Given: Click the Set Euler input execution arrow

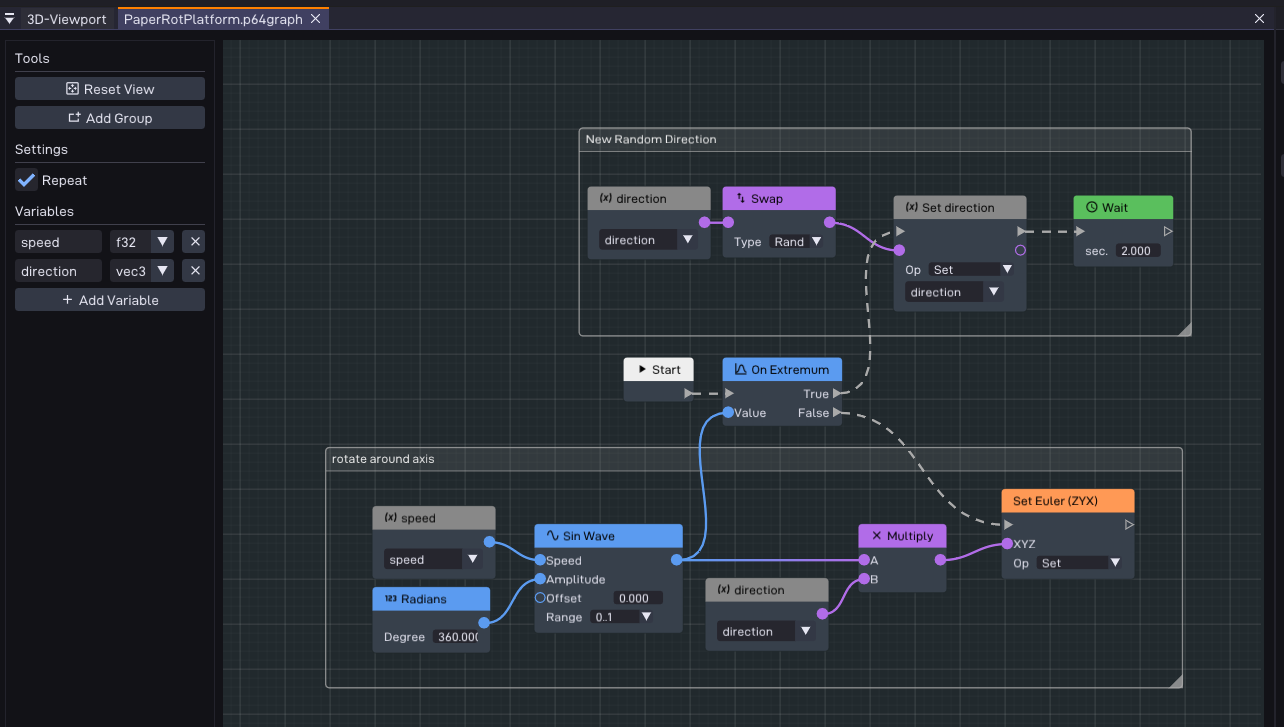Looking at the screenshot, I should 1008,524.
